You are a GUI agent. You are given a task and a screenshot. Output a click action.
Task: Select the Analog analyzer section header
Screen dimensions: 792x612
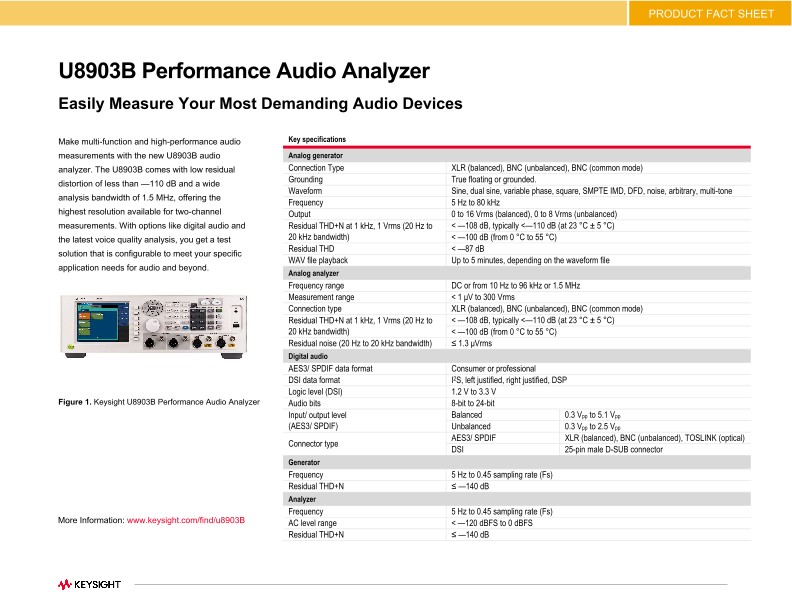(517, 273)
